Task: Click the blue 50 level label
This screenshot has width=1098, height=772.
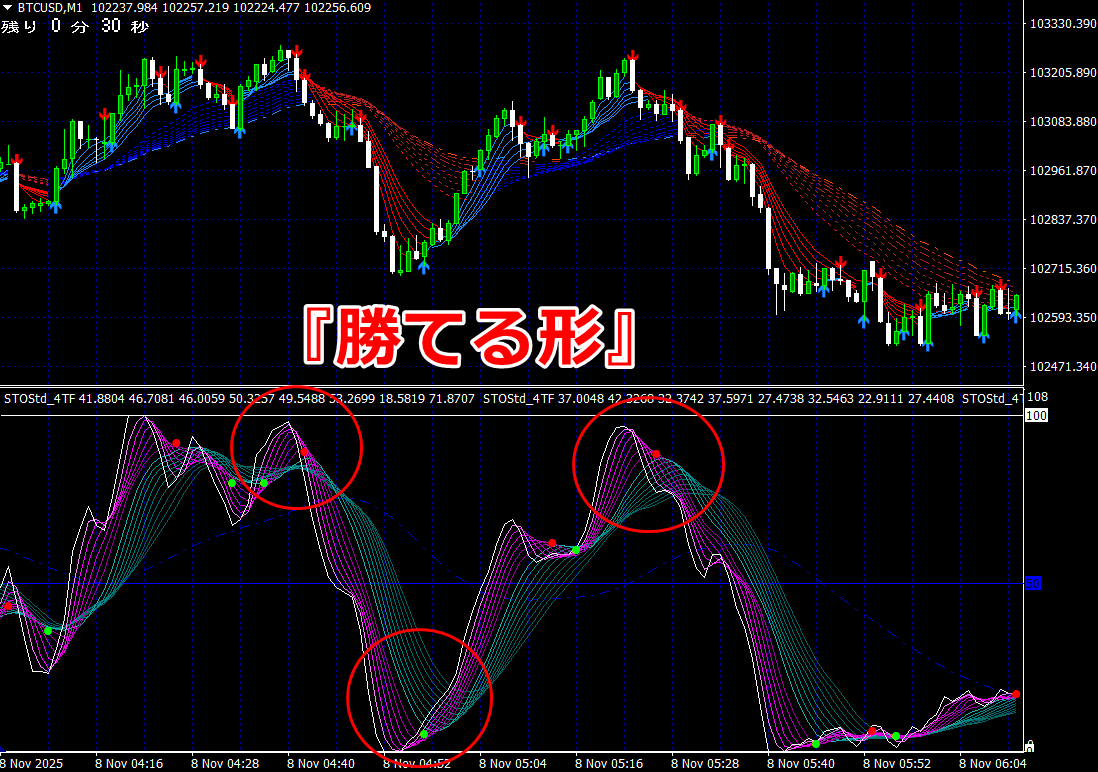Action: (1034, 583)
